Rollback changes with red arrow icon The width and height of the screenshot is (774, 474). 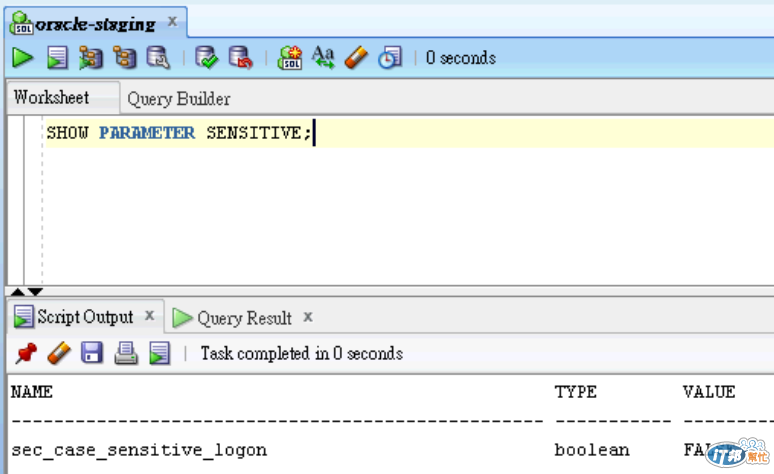click(240, 58)
